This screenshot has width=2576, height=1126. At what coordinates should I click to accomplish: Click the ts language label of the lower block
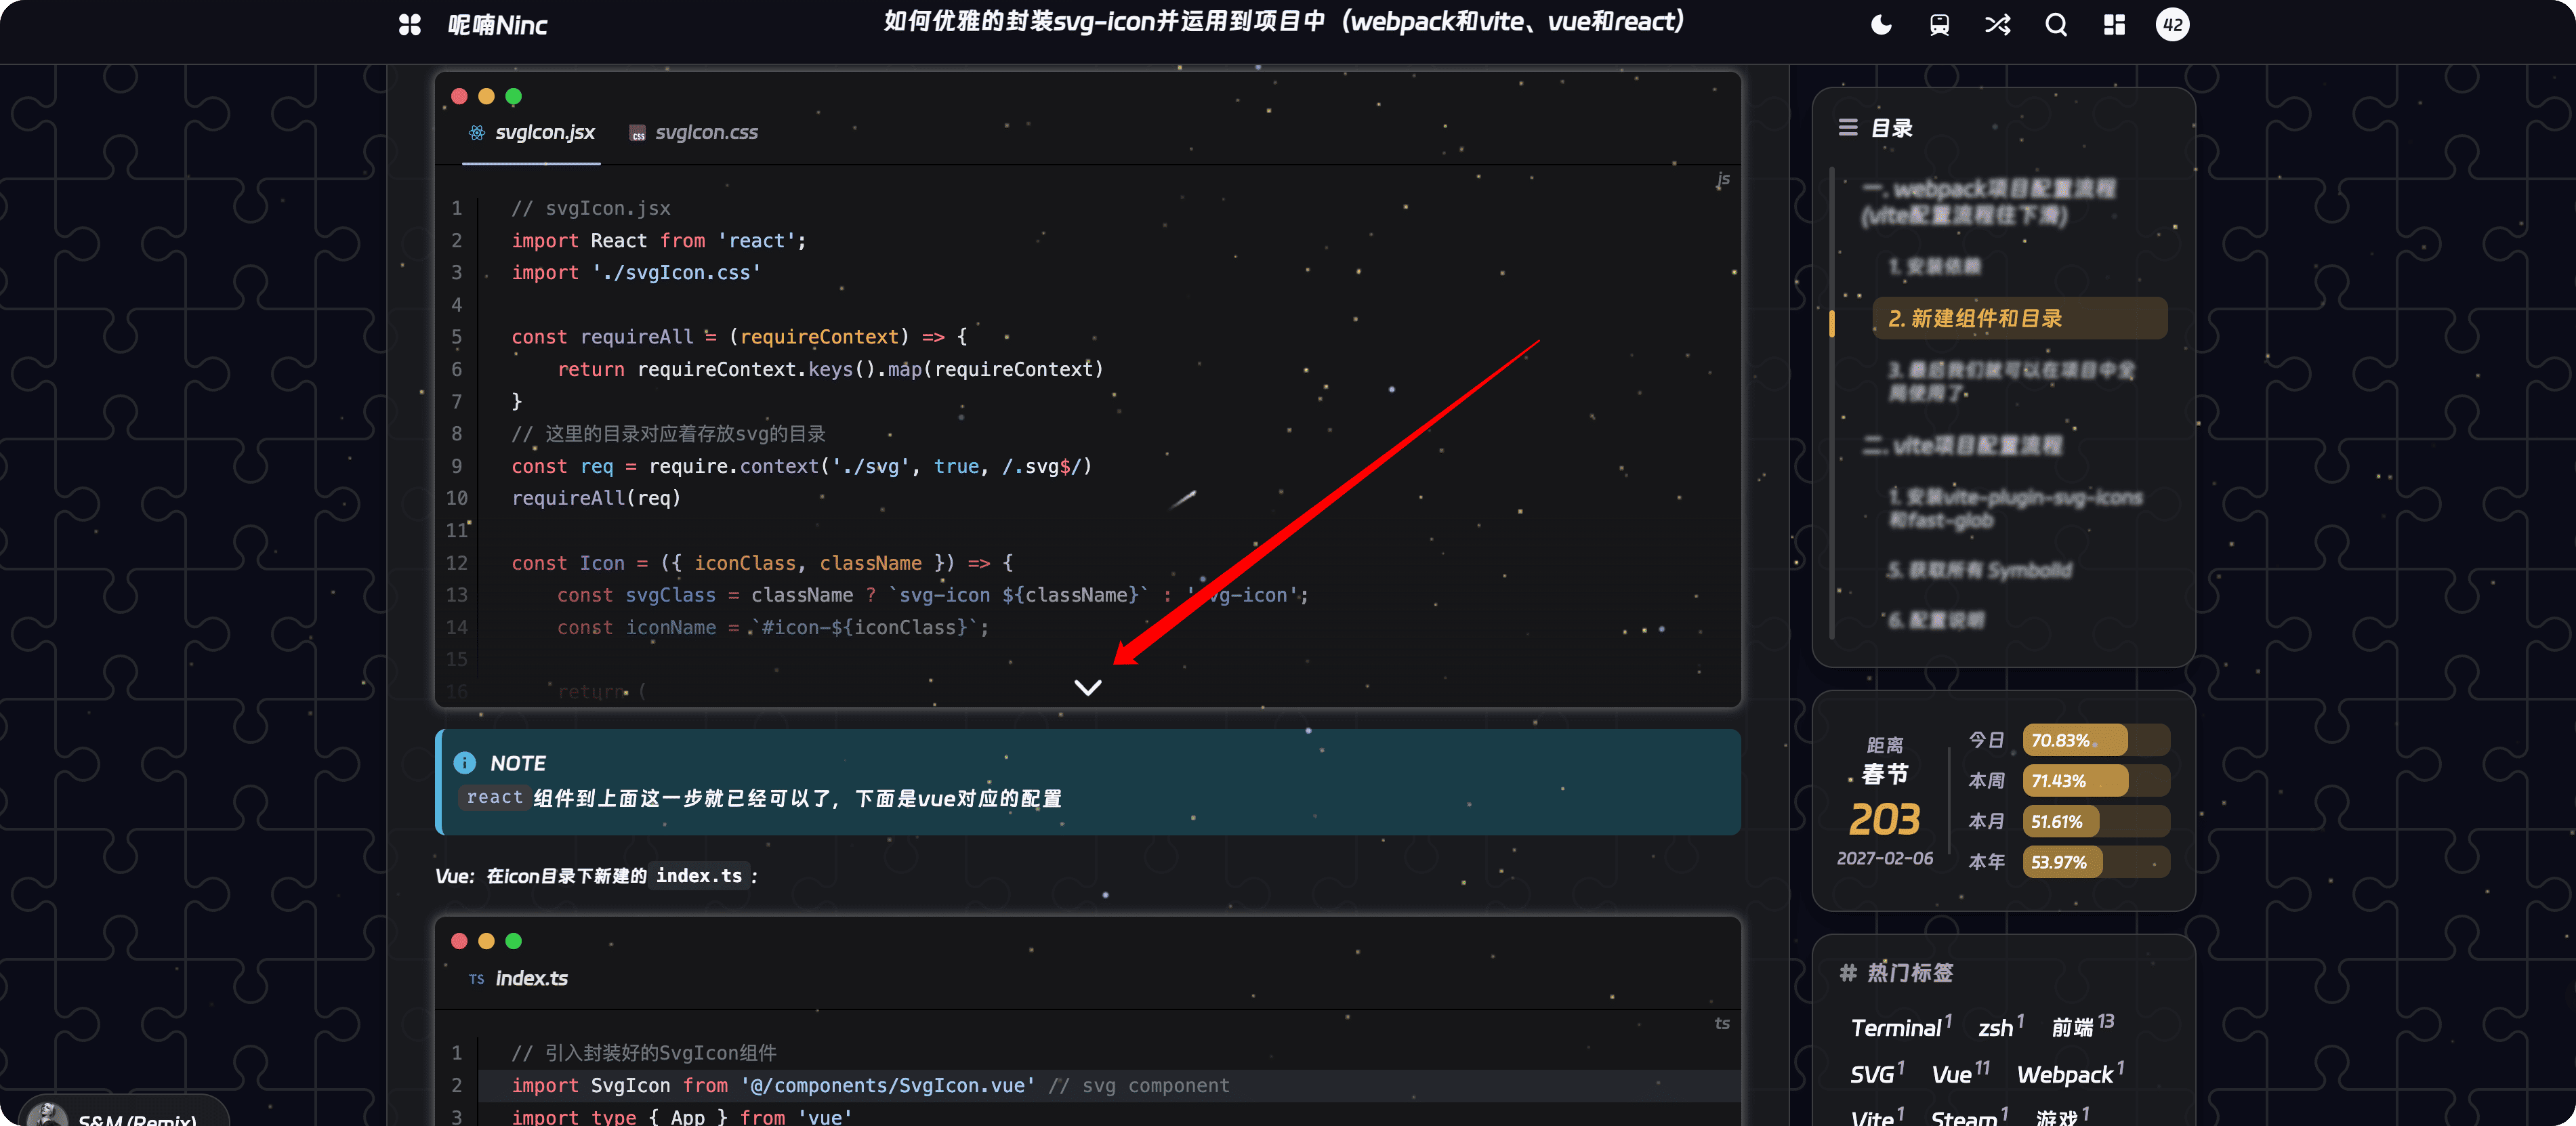(1722, 1023)
